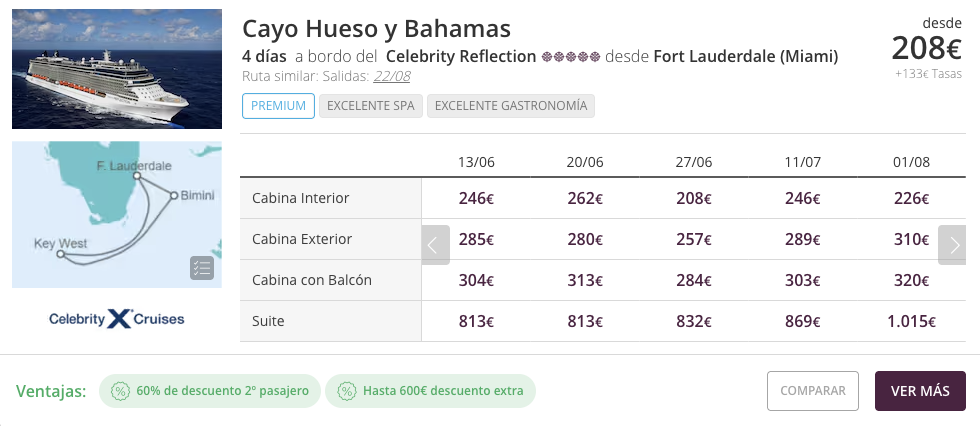The height and width of the screenshot is (426, 980).
Task: Click the percent icon beside Hasta 600€ descuento
Action: (346, 391)
